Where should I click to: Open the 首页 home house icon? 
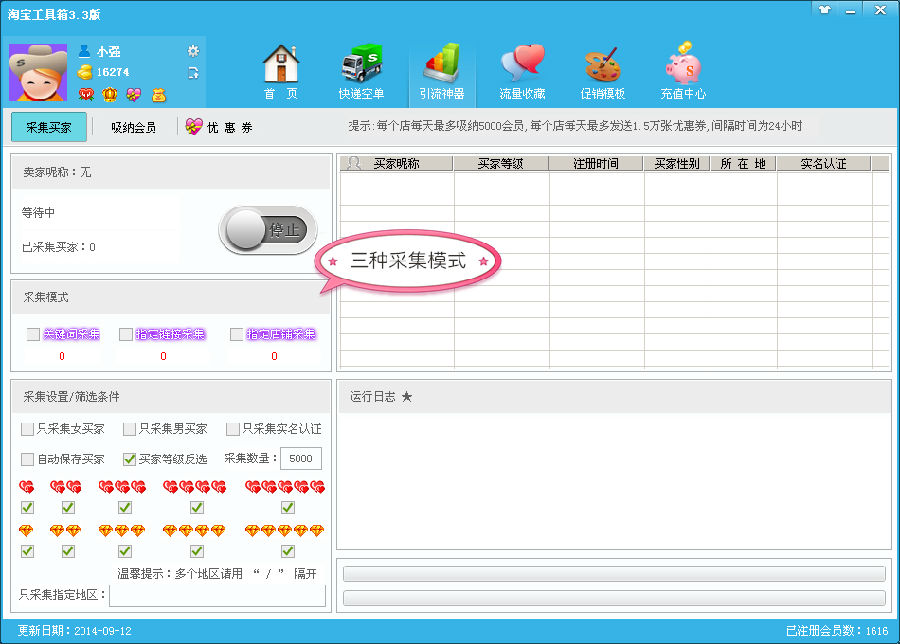[x=281, y=71]
